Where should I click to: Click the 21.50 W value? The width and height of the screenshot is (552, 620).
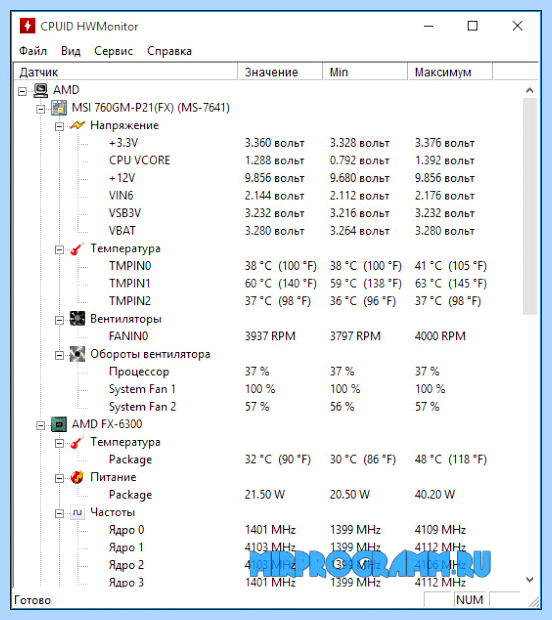(x=265, y=495)
